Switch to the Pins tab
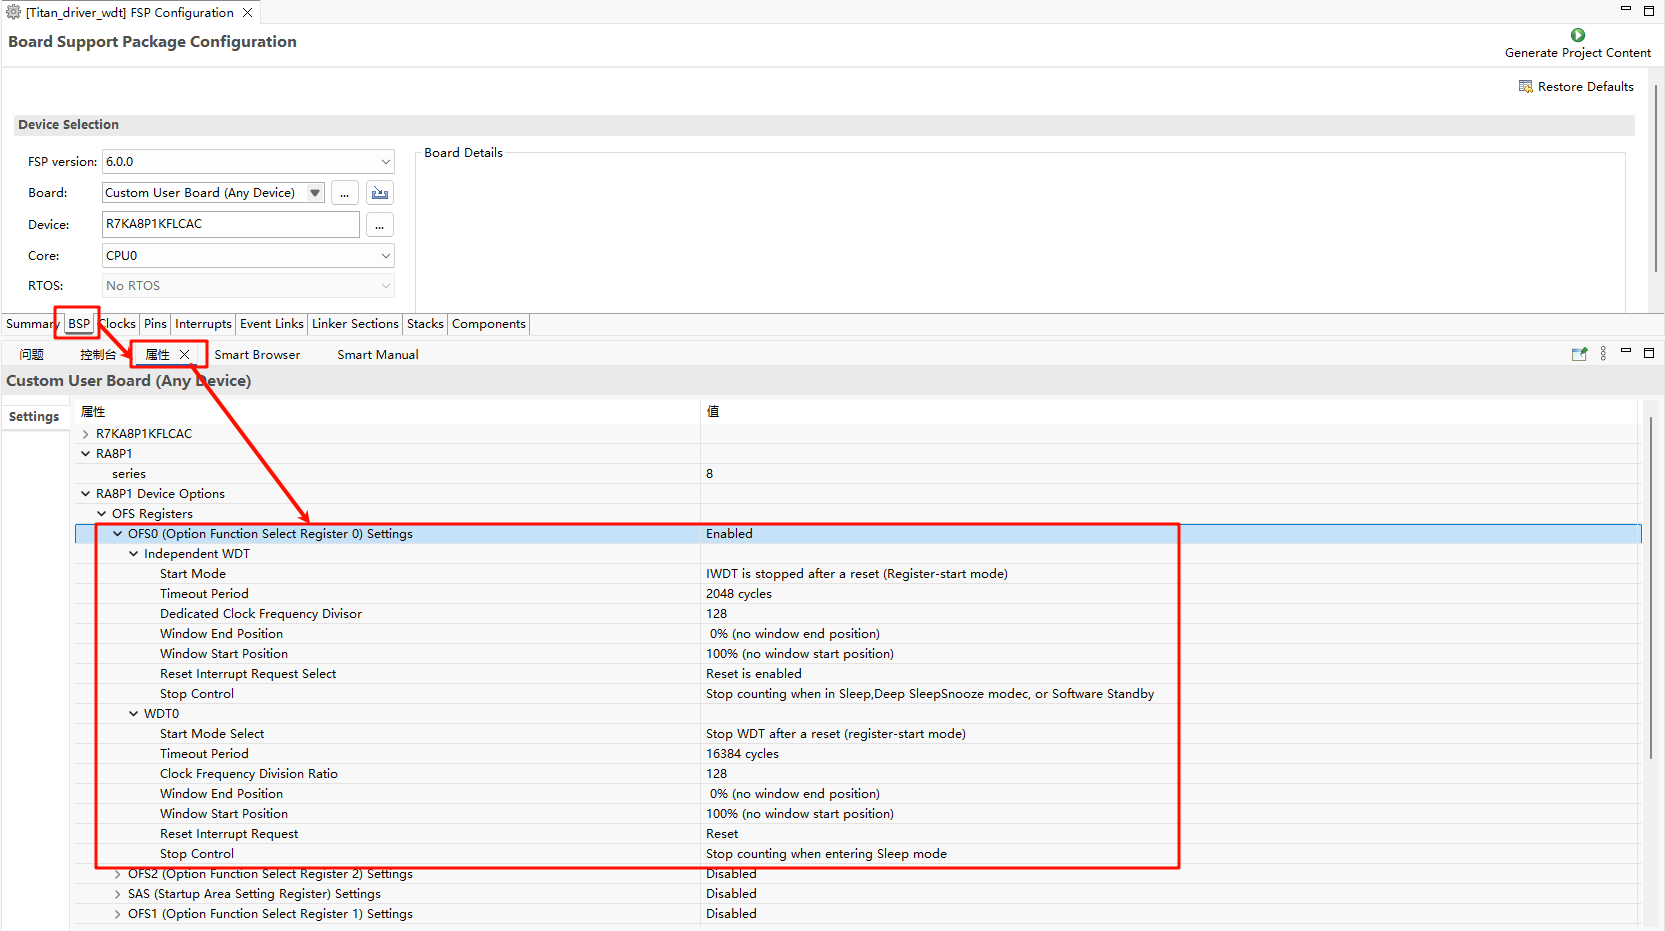The height and width of the screenshot is (931, 1665). click(x=155, y=324)
